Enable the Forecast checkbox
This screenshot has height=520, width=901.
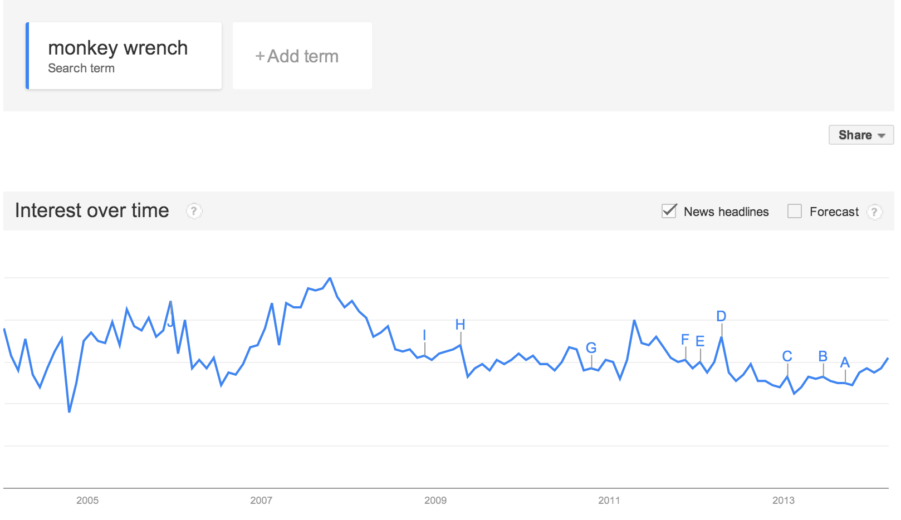point(795,211)
